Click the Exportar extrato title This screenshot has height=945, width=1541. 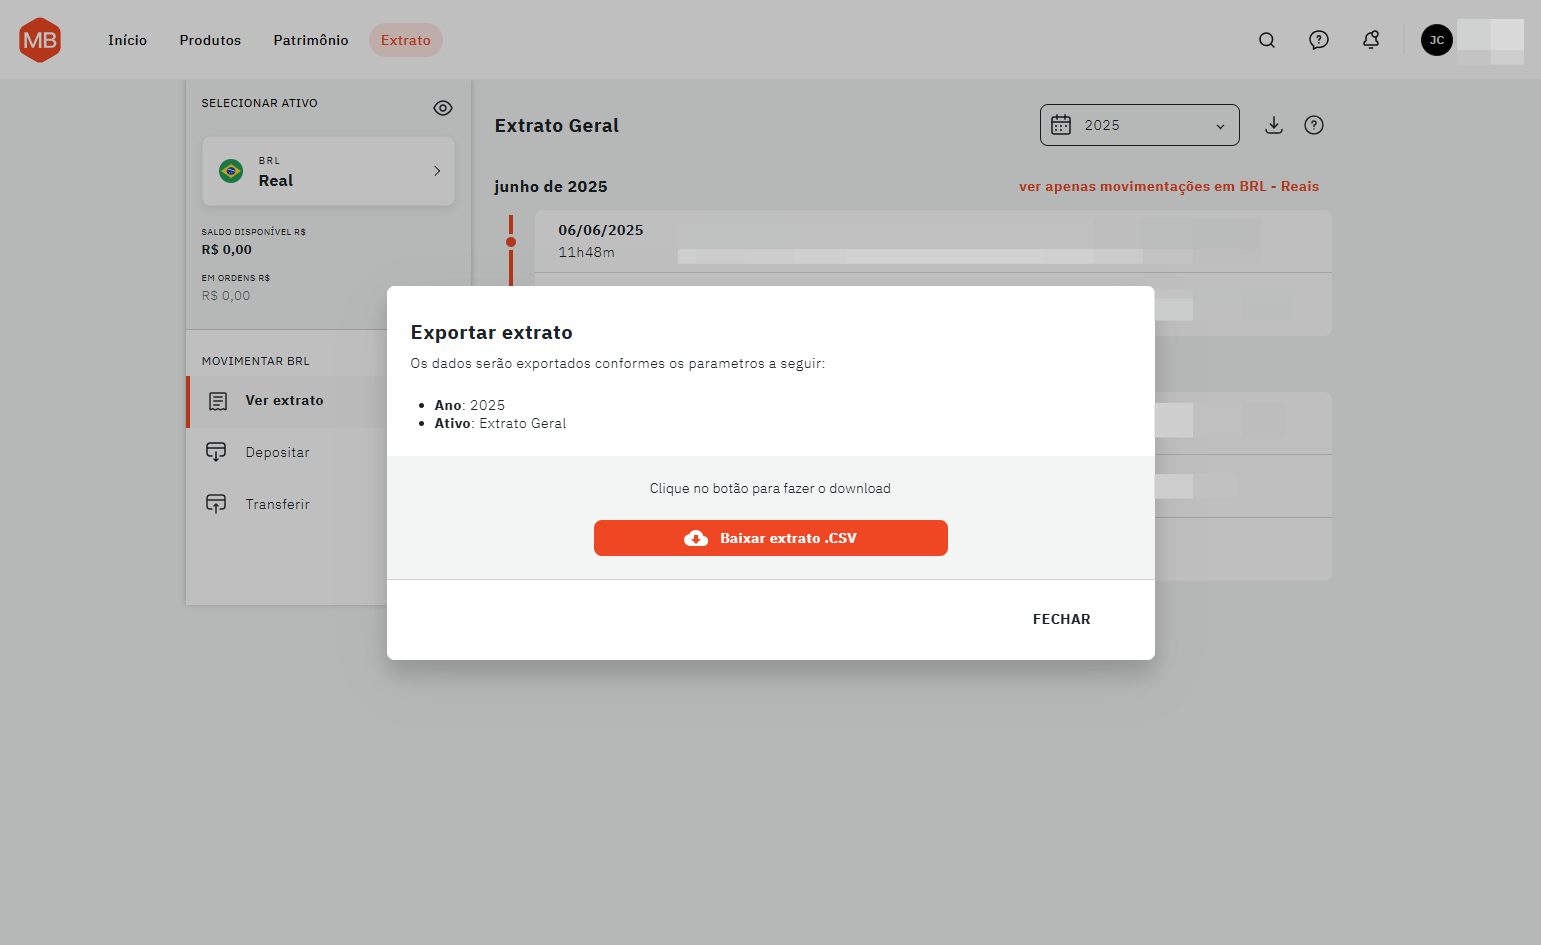click(x=492, y=333)
